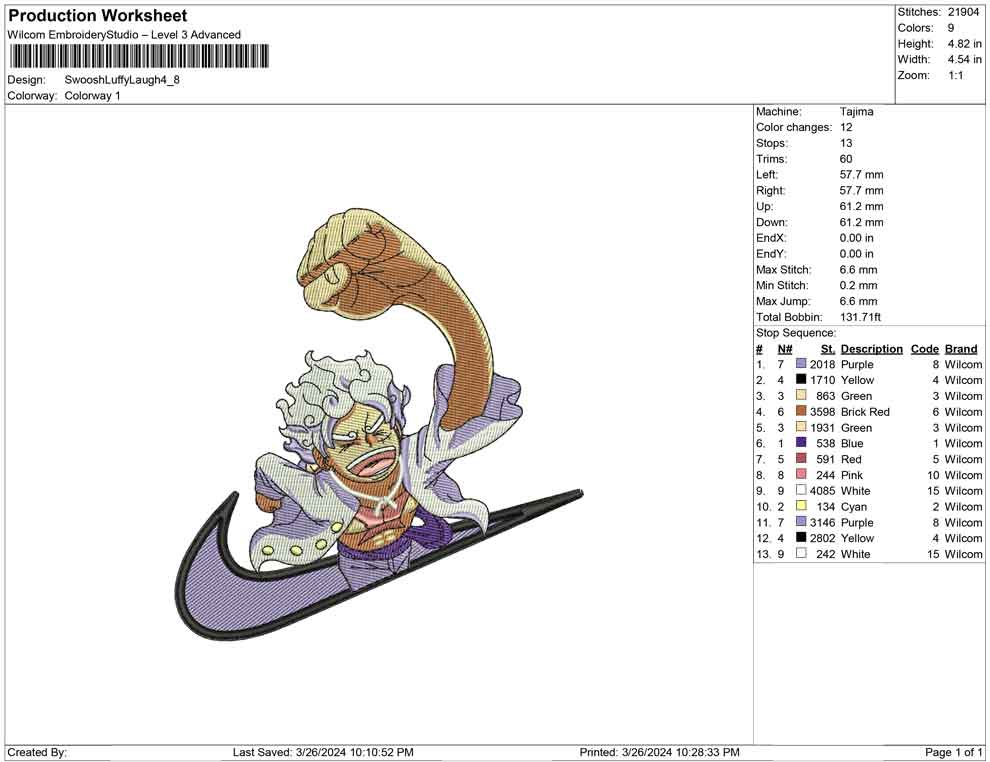
Task: Click the N# column header
Action: coord(784,348)
